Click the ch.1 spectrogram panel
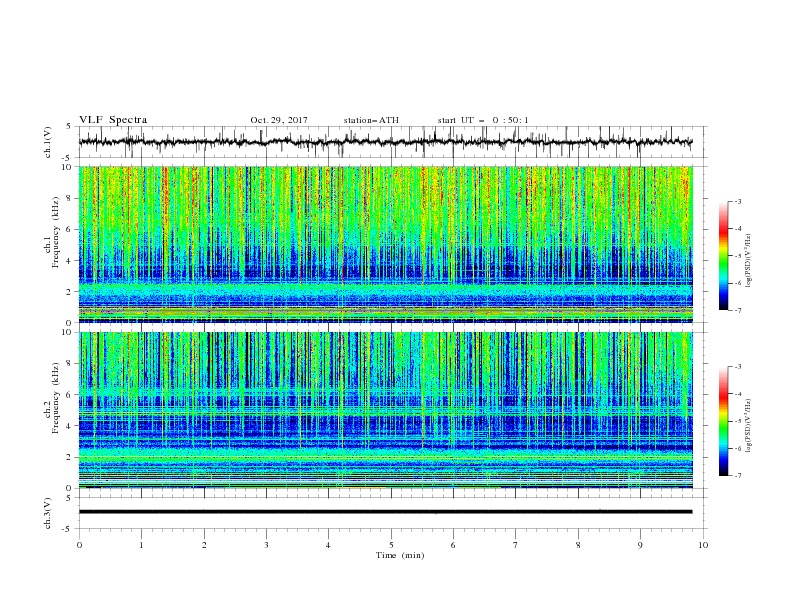 click(386, 244)
